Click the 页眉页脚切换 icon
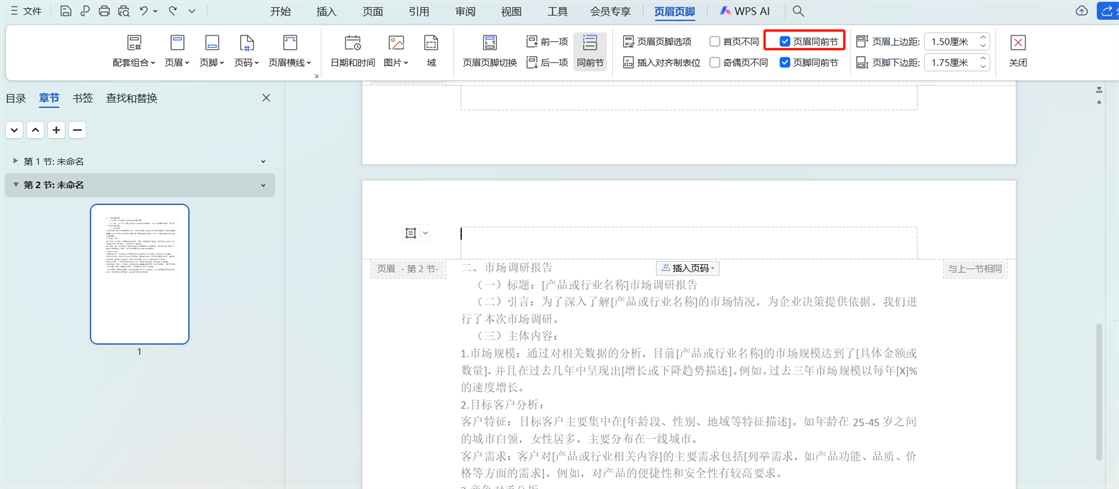1119x489 pixels. coord(489,44)
